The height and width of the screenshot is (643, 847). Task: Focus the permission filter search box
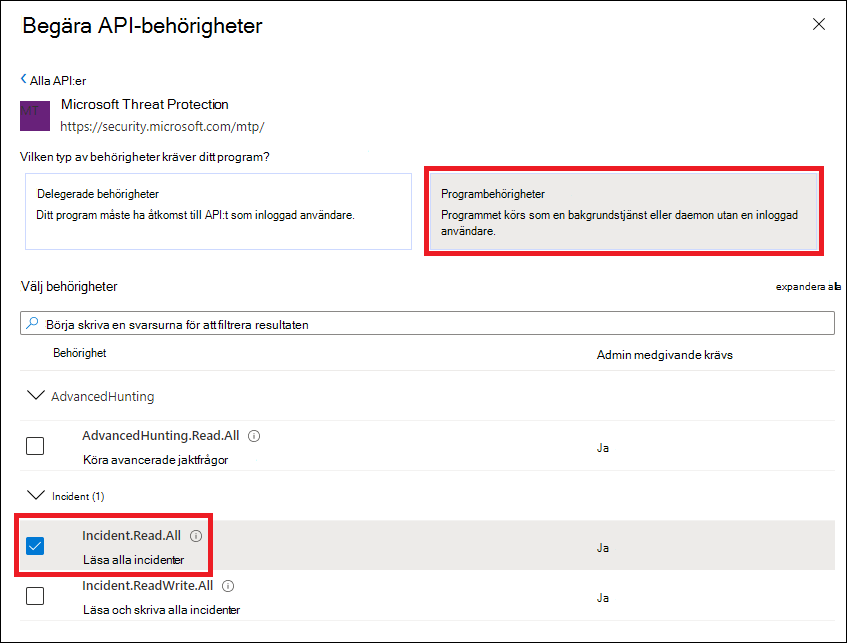pyautogui.click(x=427, y=323)
